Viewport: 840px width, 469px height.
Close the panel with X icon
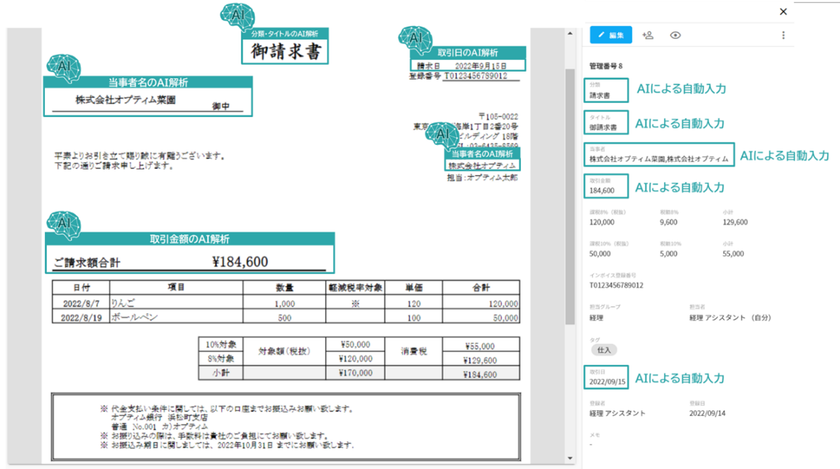(783, 11)
